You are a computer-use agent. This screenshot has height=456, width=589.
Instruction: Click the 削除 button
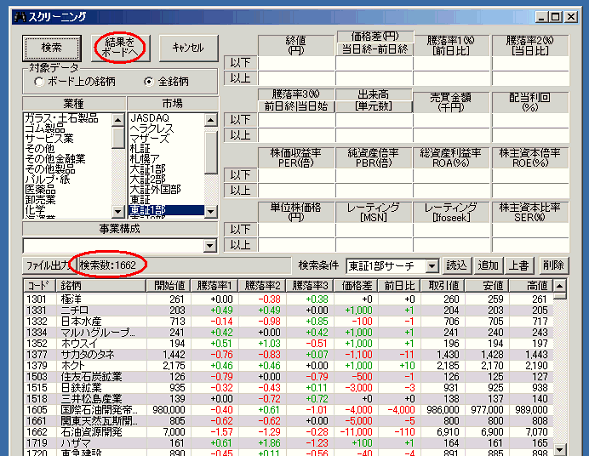[554, 266]
